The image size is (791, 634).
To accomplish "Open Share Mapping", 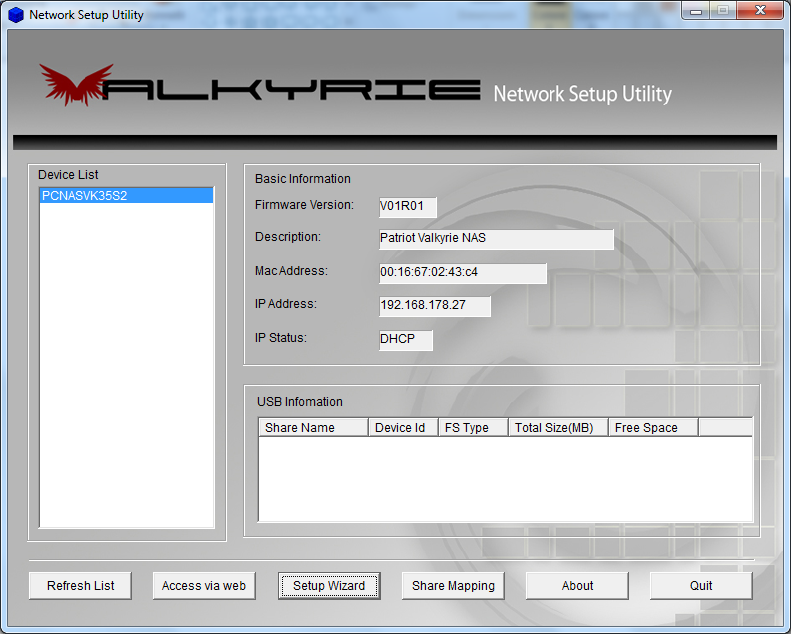I will click(453, 586).
